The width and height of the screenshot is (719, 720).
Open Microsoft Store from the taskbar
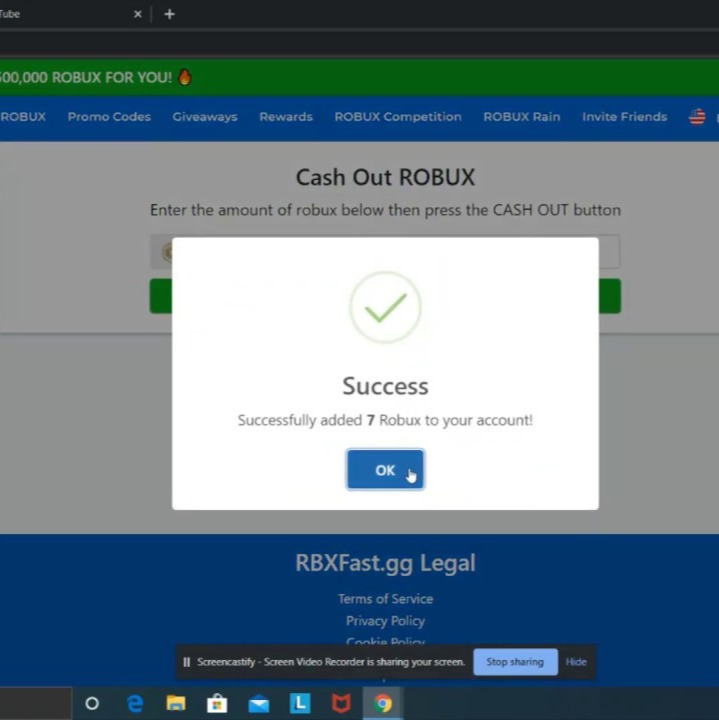pyautogui.click(x=217, y=703)
